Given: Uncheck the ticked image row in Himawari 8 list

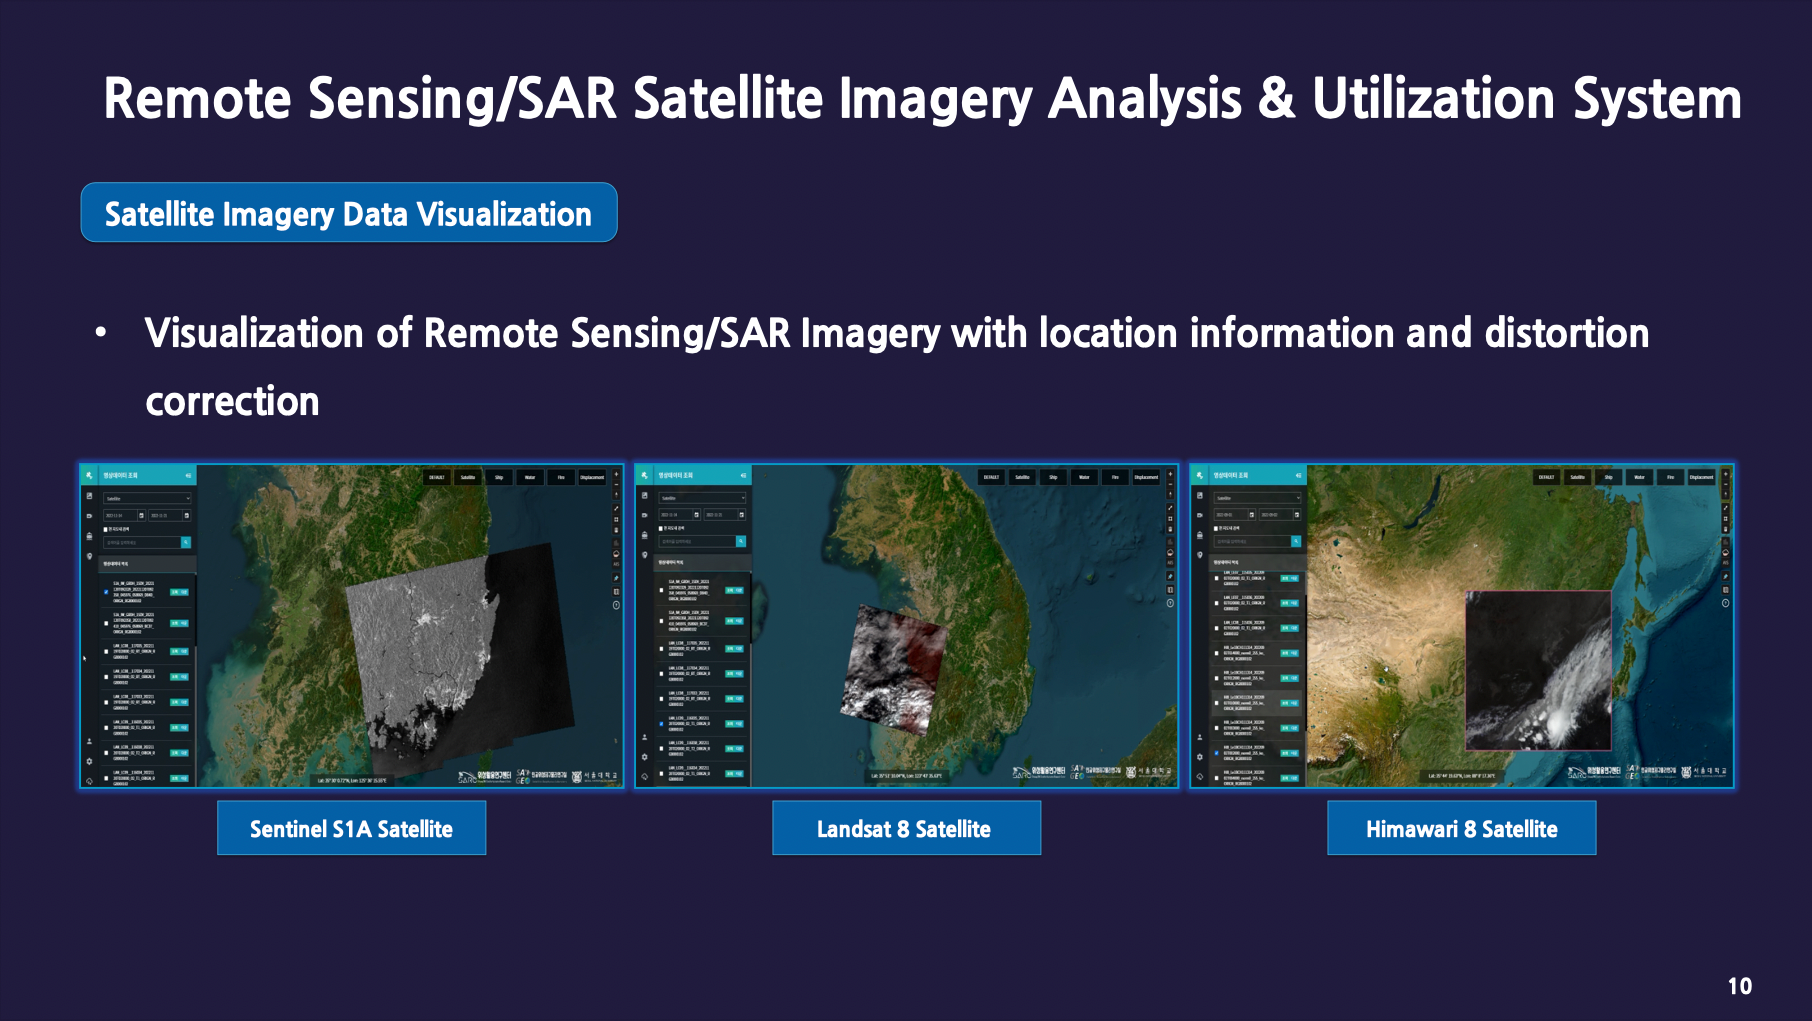Looking at the screenshot, I should click(1217, 753).
